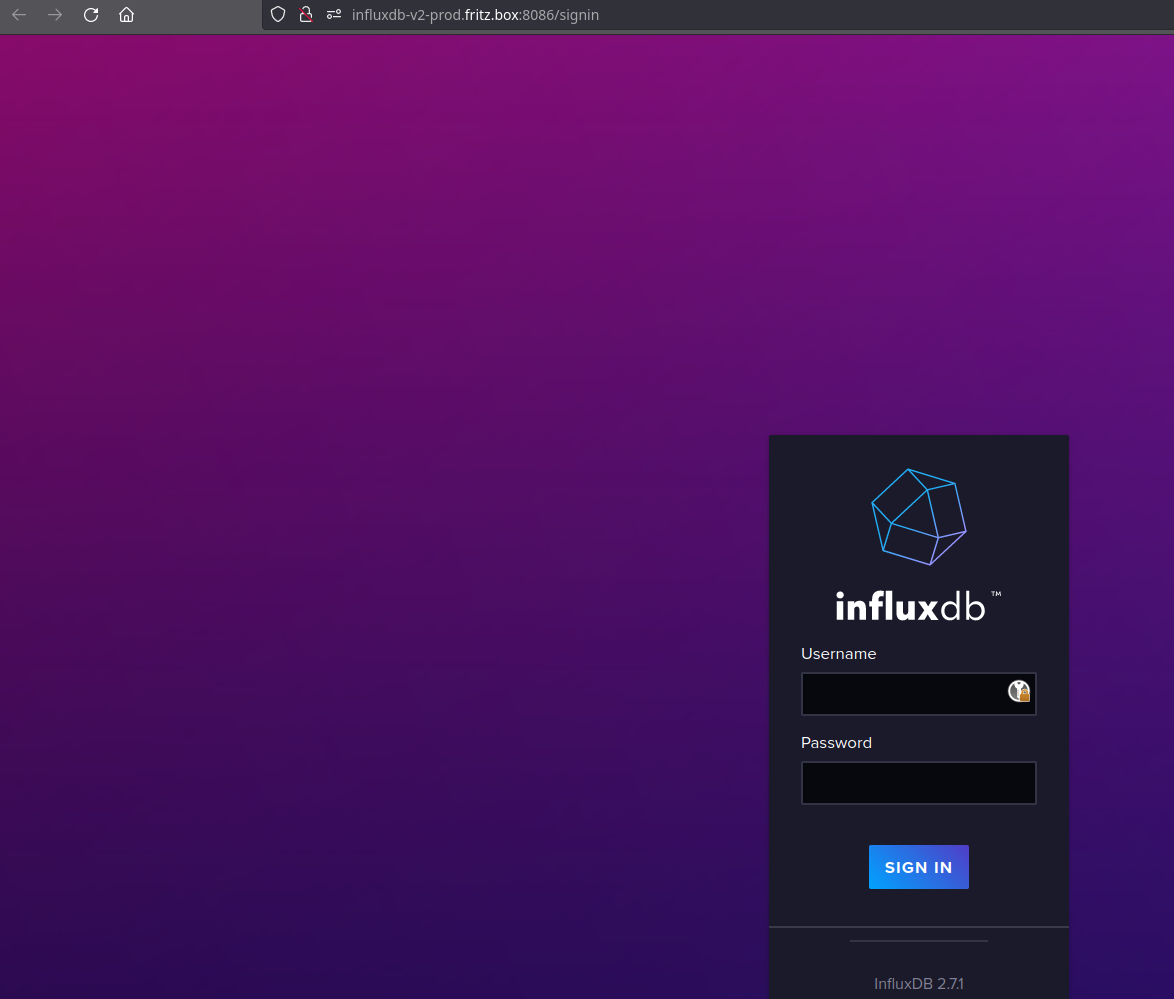Reload the page with the refresh icon
Screen dimensions: 1174x999
tap(91, 15)
